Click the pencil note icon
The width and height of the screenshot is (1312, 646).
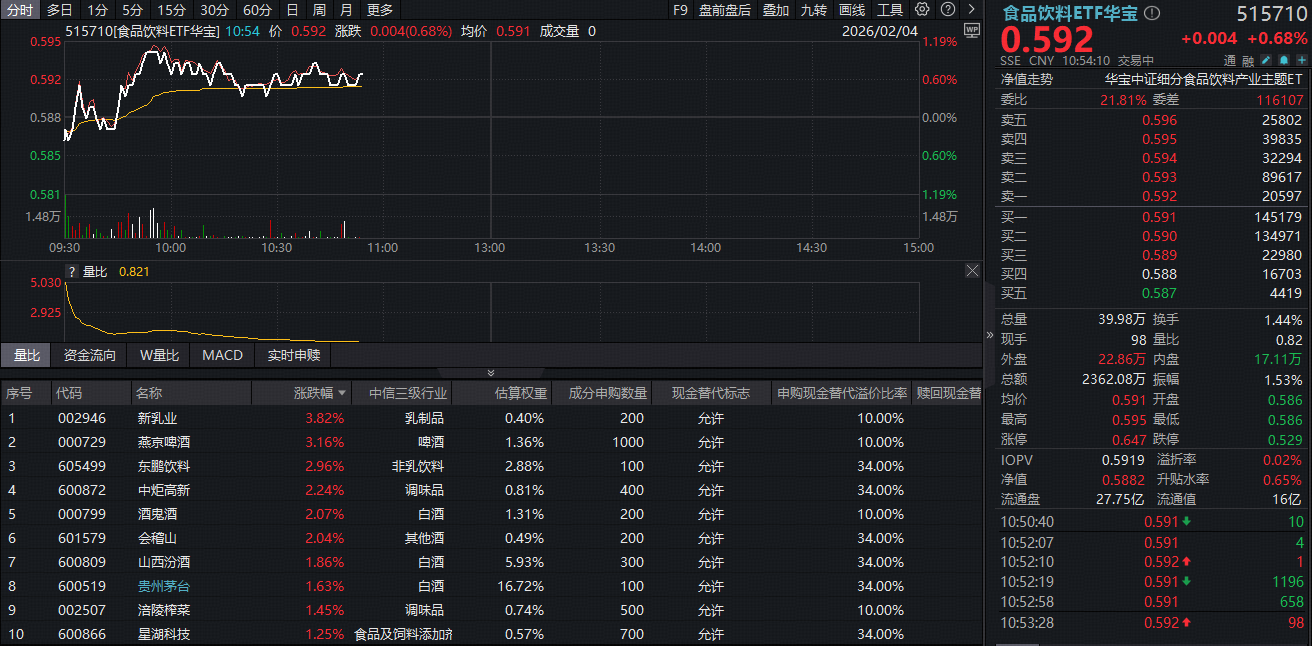[1265, 60]
